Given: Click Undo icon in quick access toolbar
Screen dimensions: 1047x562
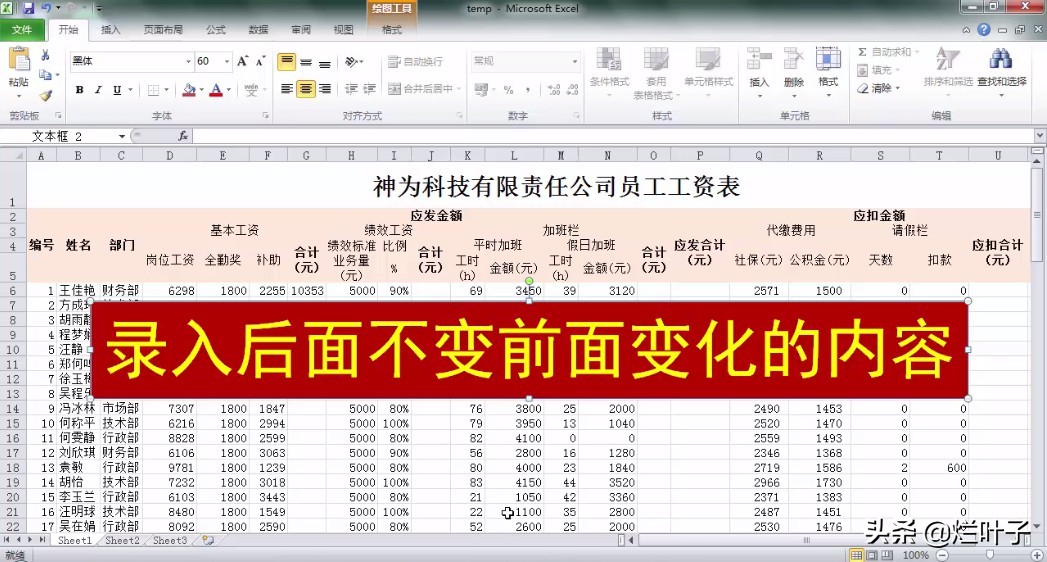Looking at the screenshot, I should point(46,9).
